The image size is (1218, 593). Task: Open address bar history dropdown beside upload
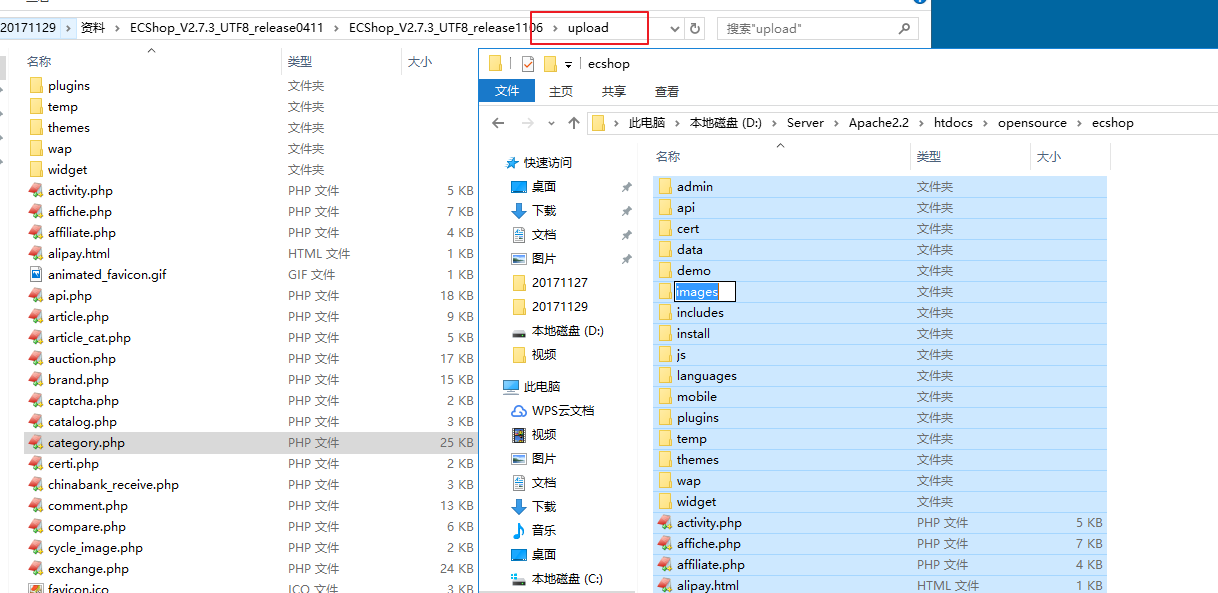pyautogui.click(x=675, y=28)
